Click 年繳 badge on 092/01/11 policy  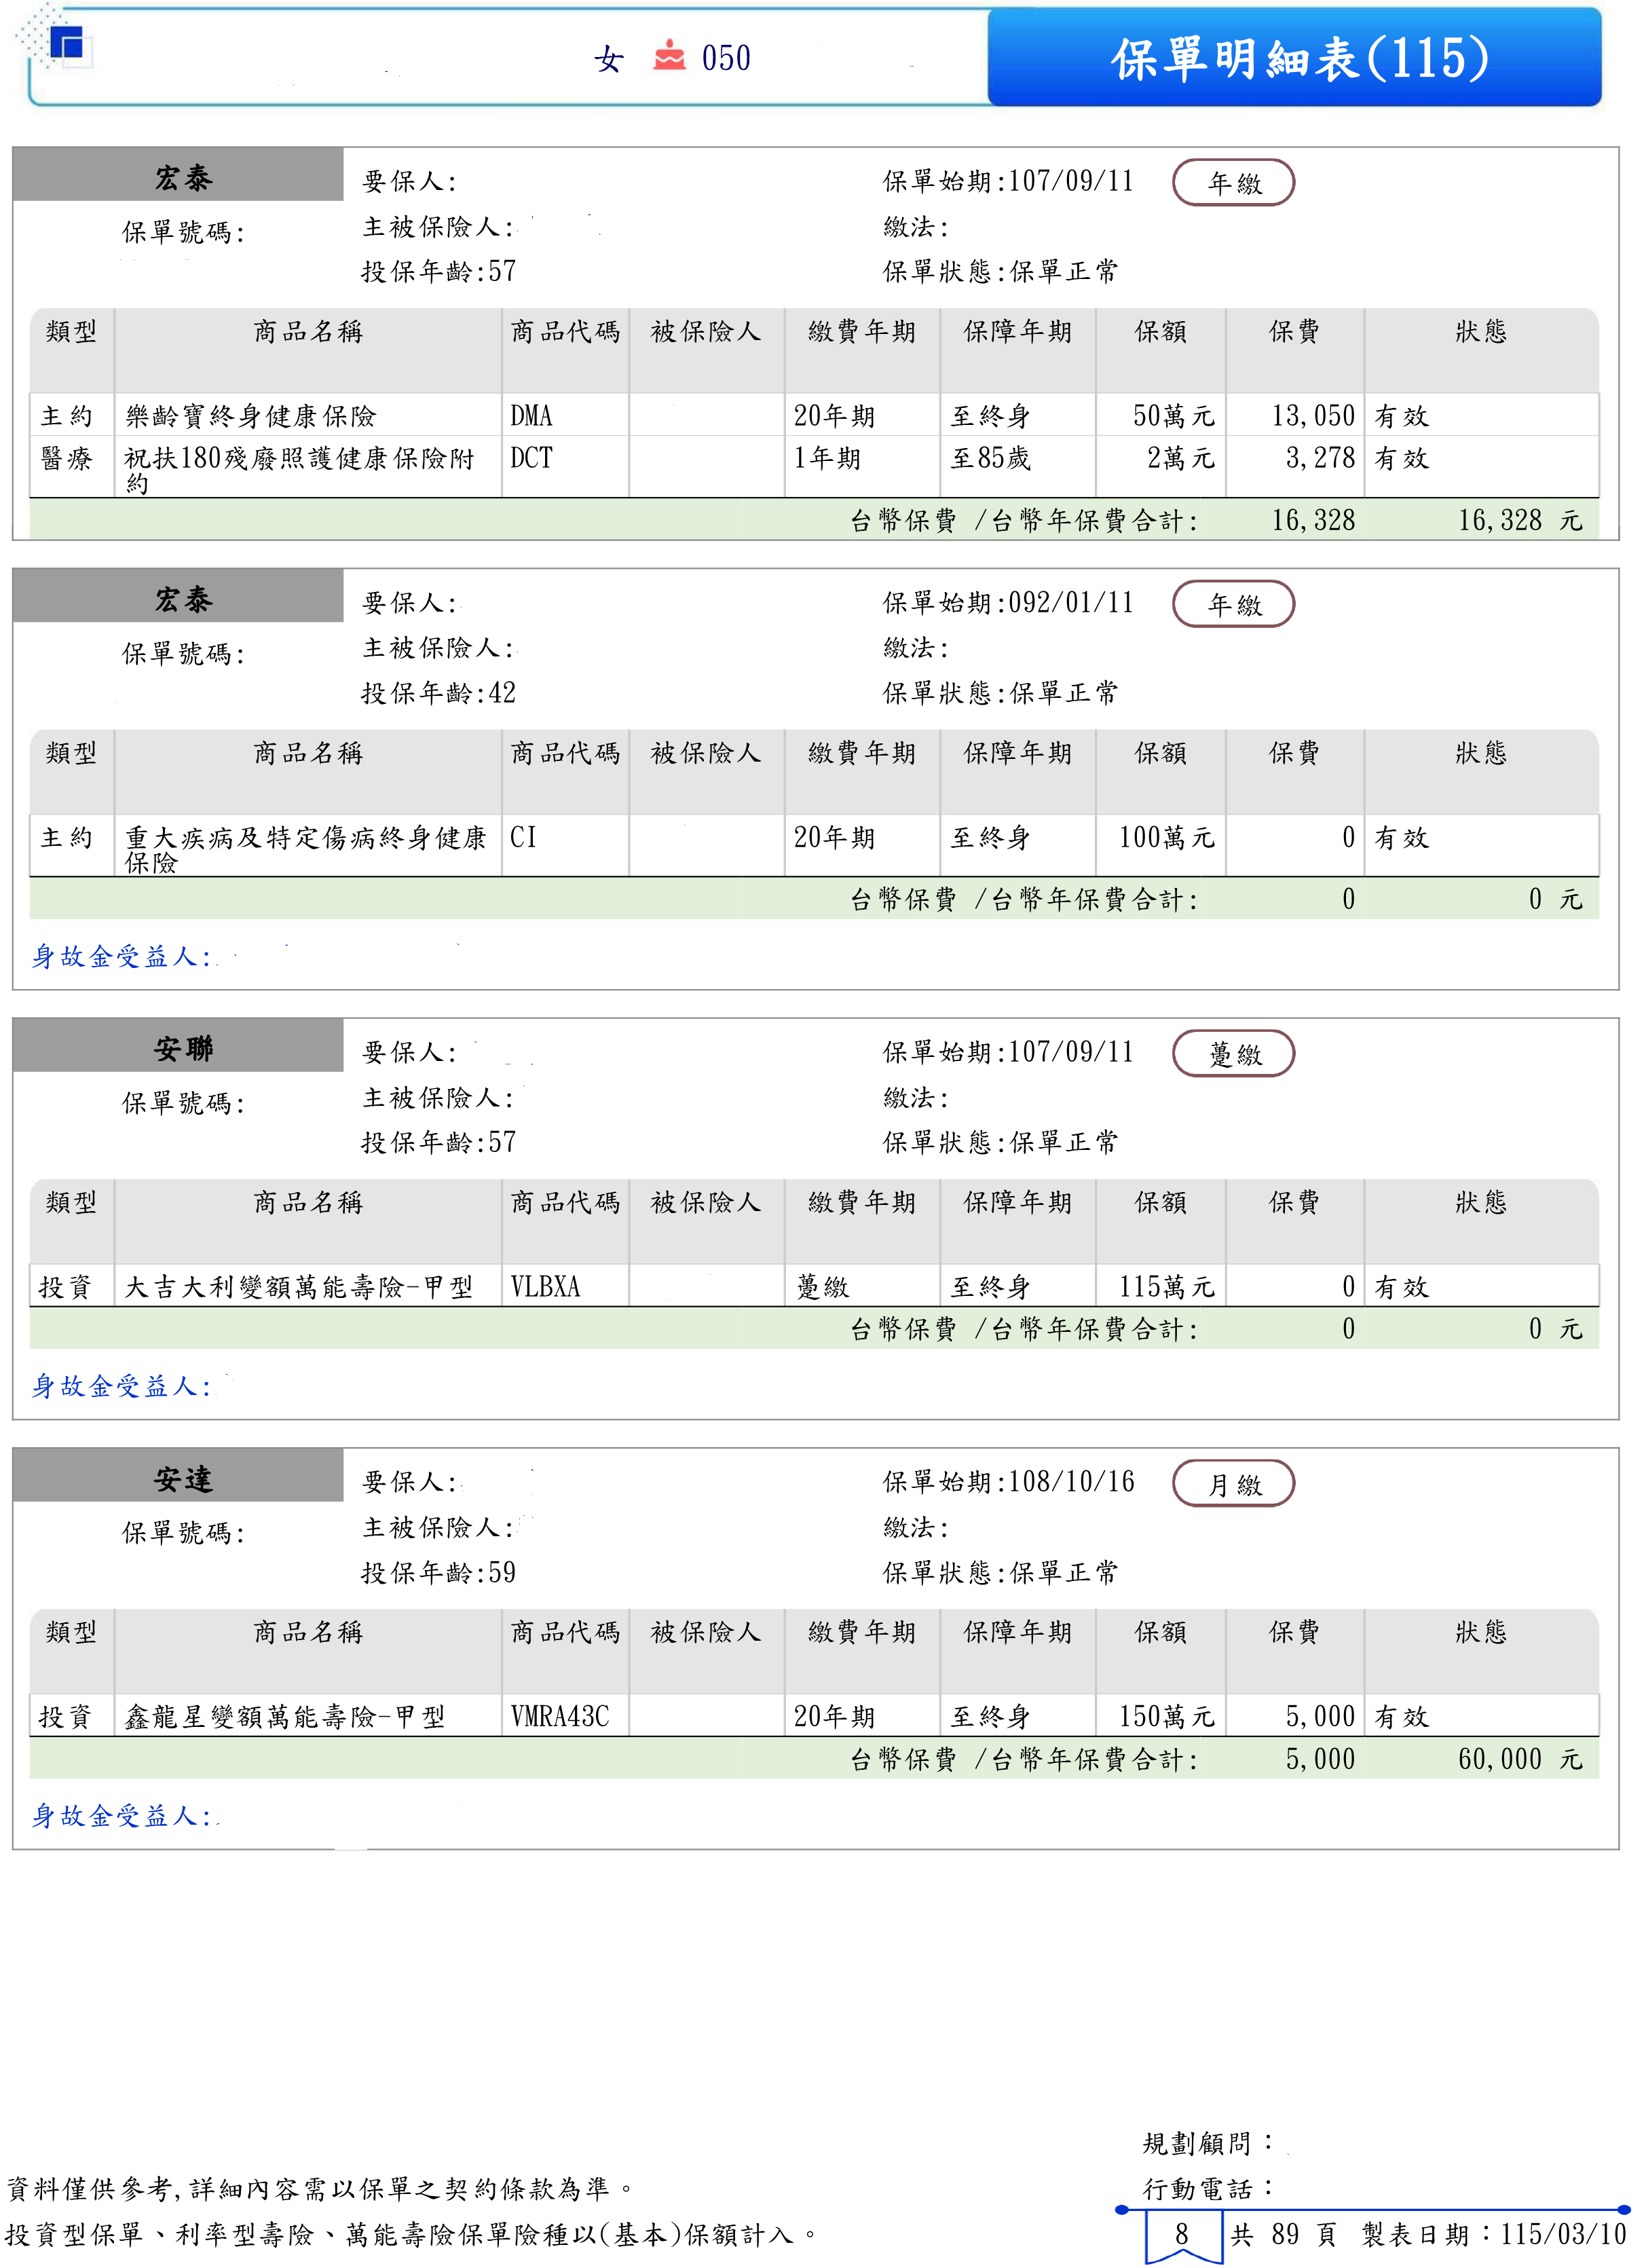click(x=1233, y=604)
